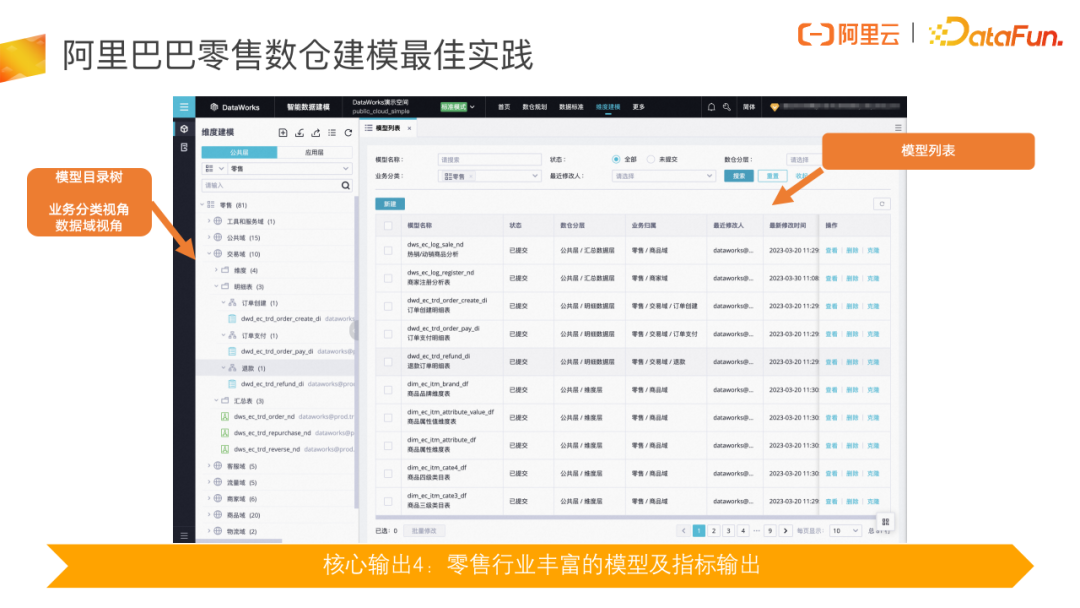
Task: Select the 未提交 radio button
Action: [649, 159]
